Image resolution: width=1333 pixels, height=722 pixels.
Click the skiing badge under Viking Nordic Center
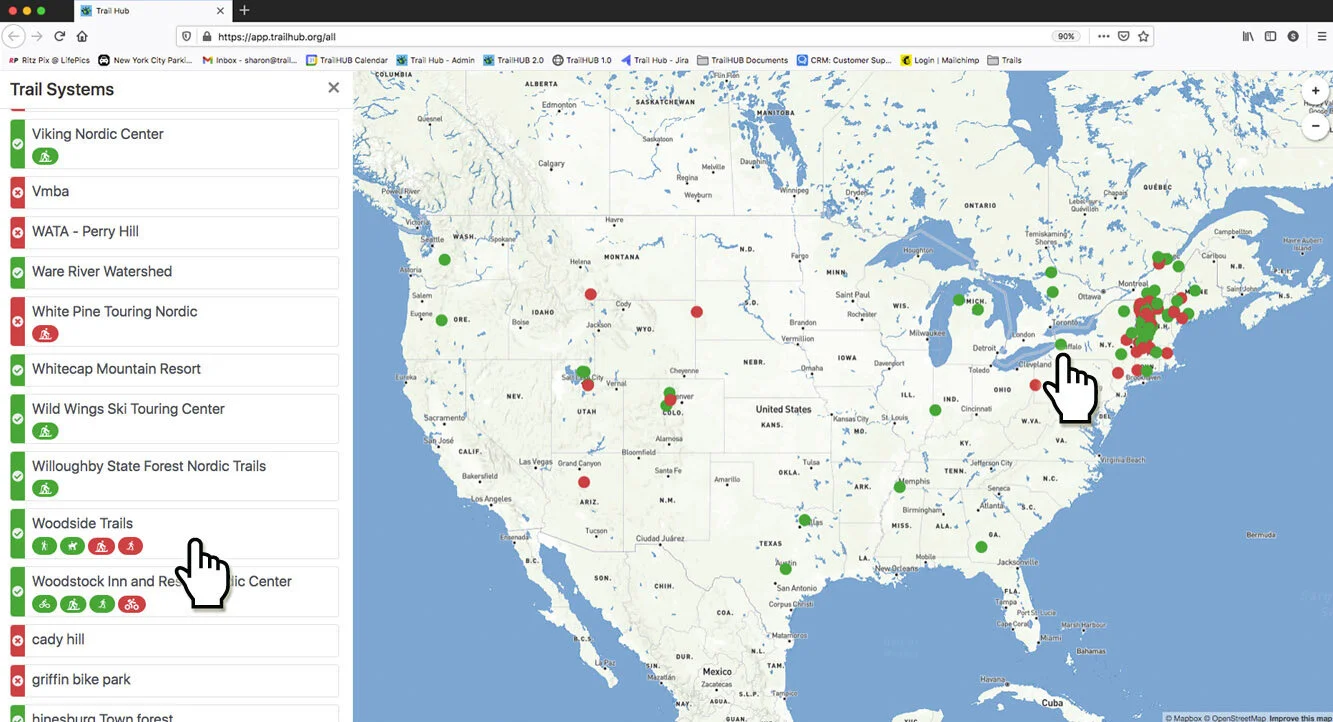[x=45, y=156]
